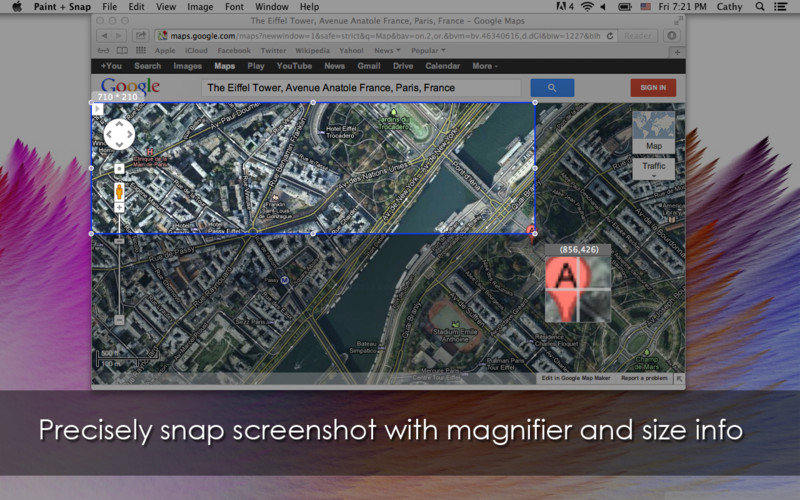Show Top Sites grid icon

click(x=141, y=51)
